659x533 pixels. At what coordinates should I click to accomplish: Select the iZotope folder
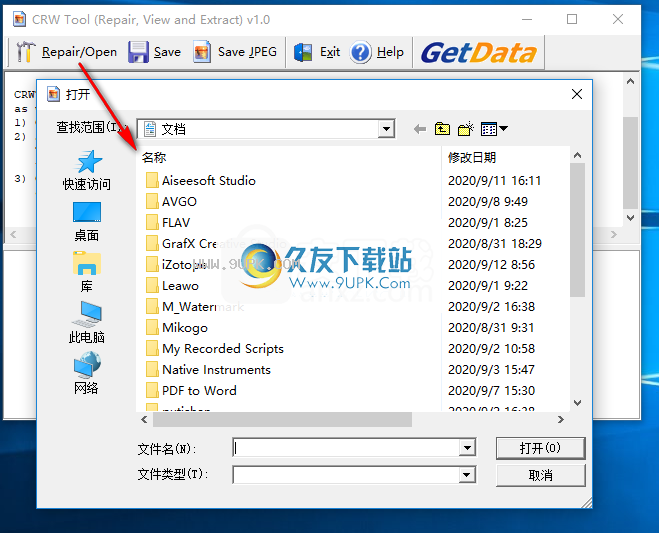point(176,265)
